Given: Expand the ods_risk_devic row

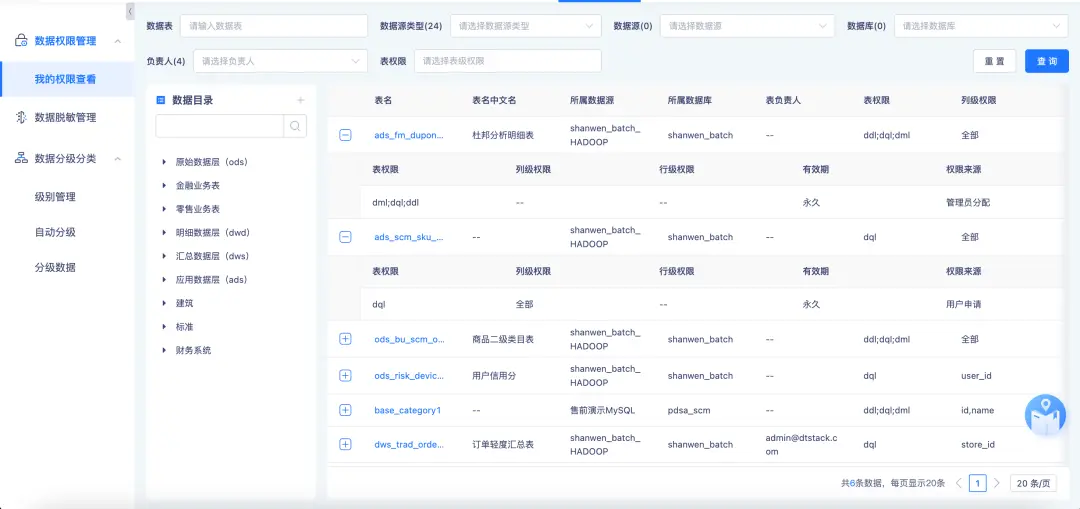Looking at the screenshot, I should click(345, 375).
